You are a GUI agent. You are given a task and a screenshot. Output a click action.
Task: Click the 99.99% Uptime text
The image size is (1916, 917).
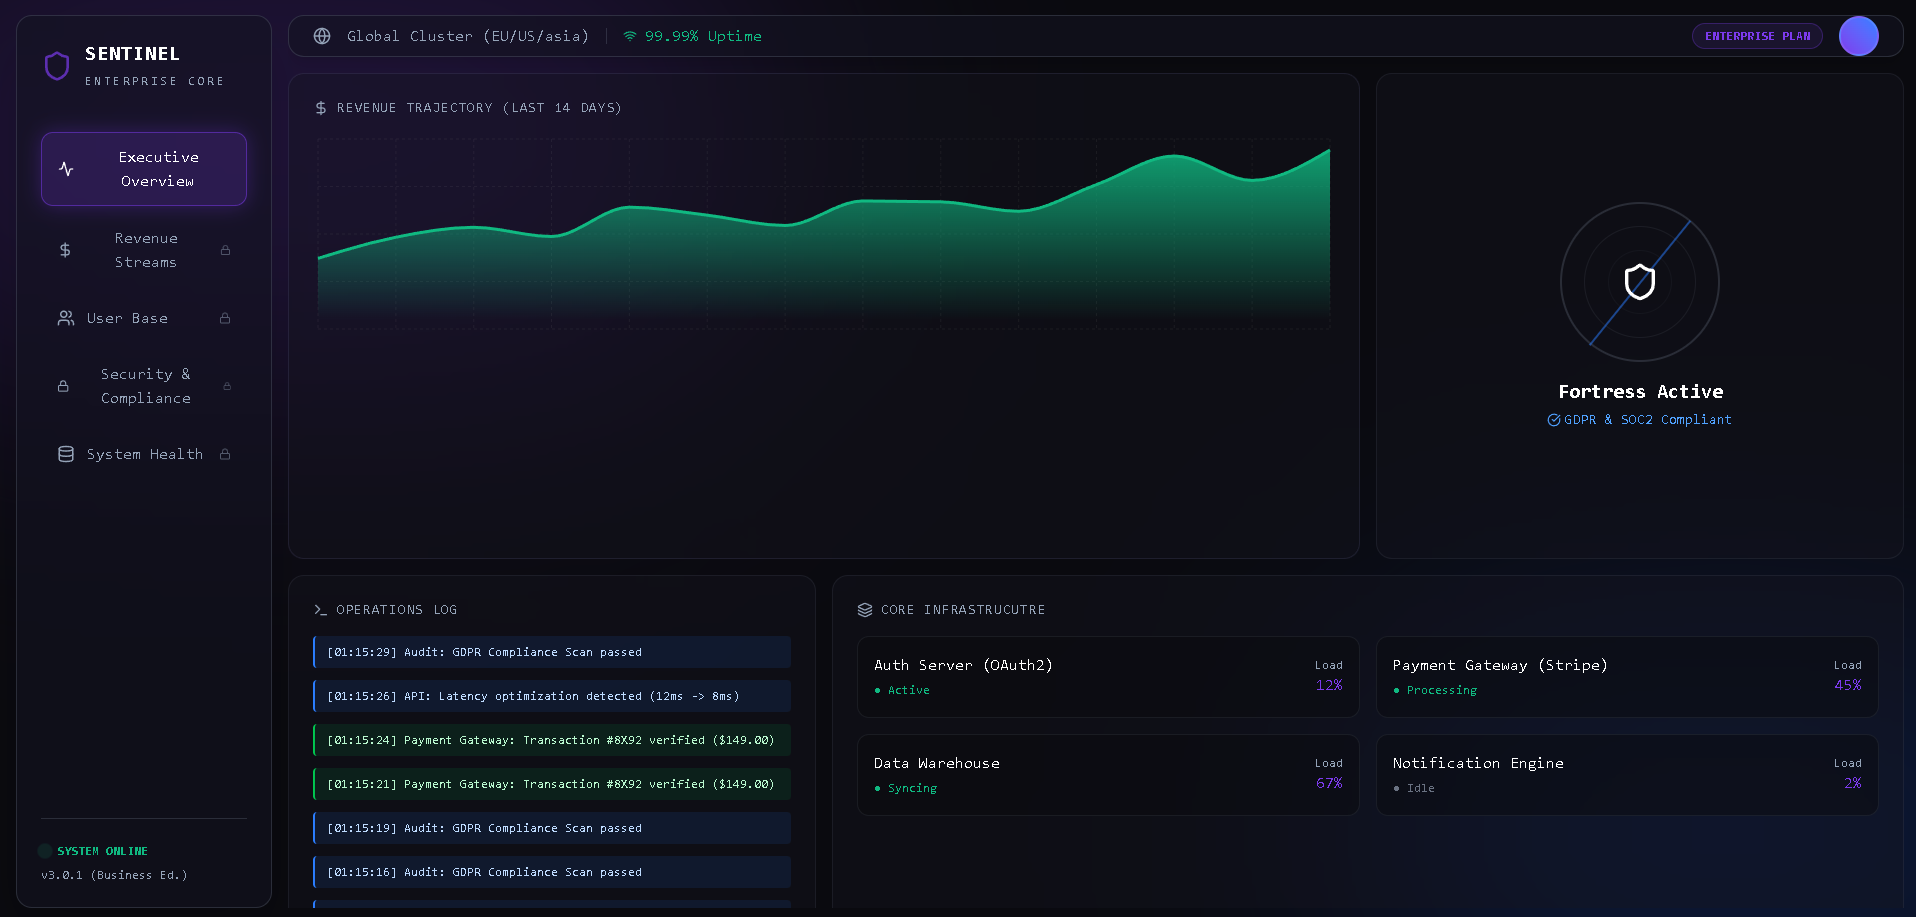pos(703,36)
